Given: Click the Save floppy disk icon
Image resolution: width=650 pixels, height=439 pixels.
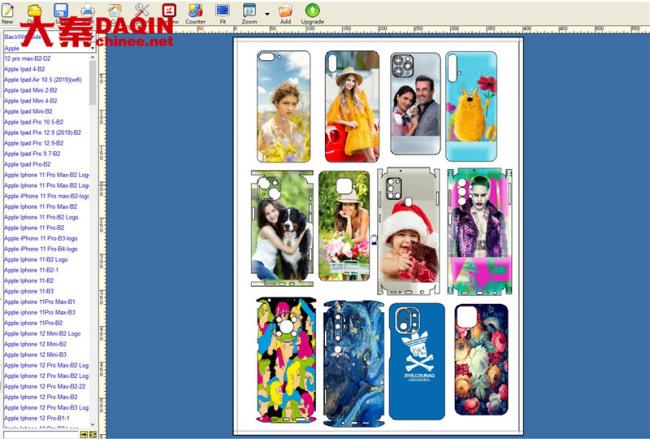Looking at the screenshot, I should [x=60, y=10].
